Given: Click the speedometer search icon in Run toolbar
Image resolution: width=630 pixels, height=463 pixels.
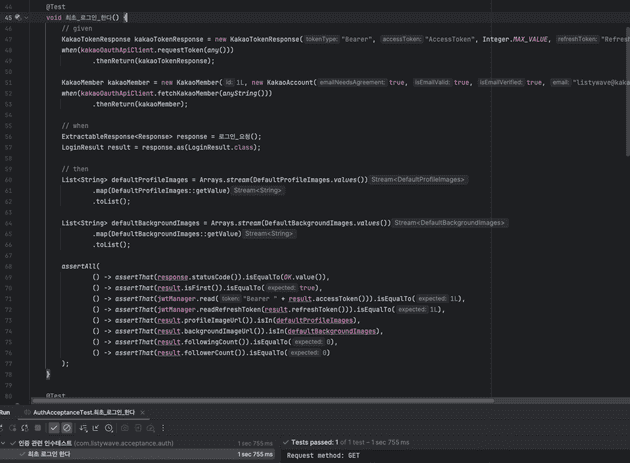Looking at the screenshot, I should coord(151,428).
